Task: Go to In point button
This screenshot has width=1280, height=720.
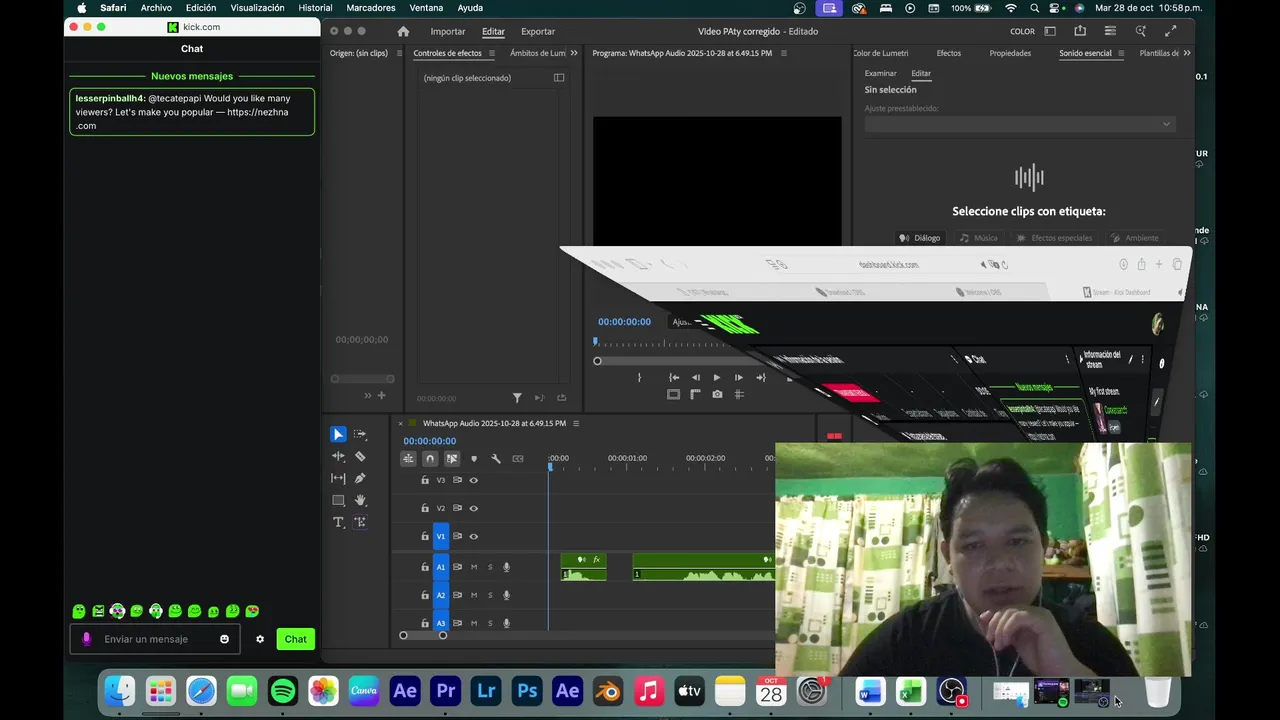Action: 674,377
